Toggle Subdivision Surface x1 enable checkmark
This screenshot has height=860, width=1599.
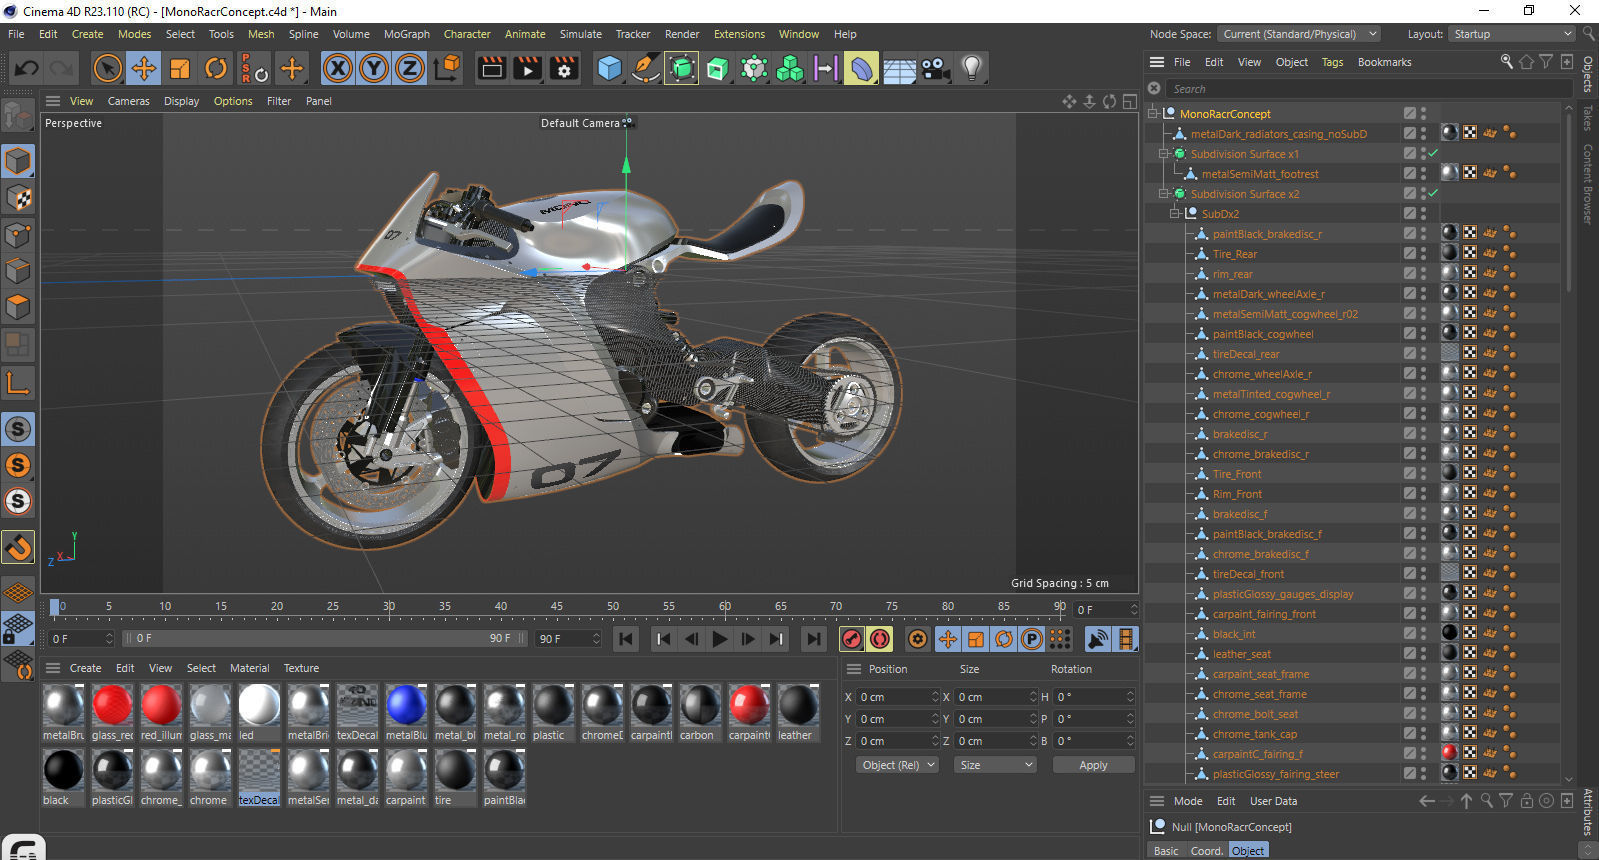tap(1433, 154)
